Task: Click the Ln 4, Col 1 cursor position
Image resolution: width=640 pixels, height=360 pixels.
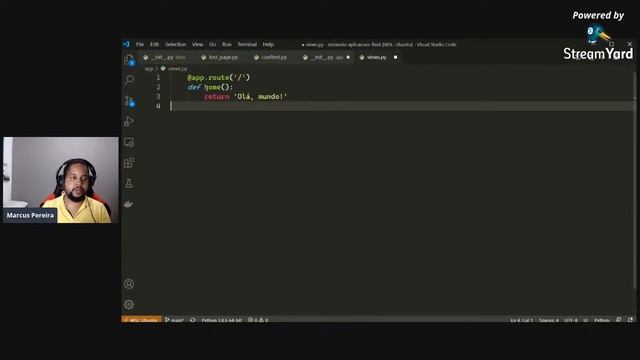Action: coord(521,320)
